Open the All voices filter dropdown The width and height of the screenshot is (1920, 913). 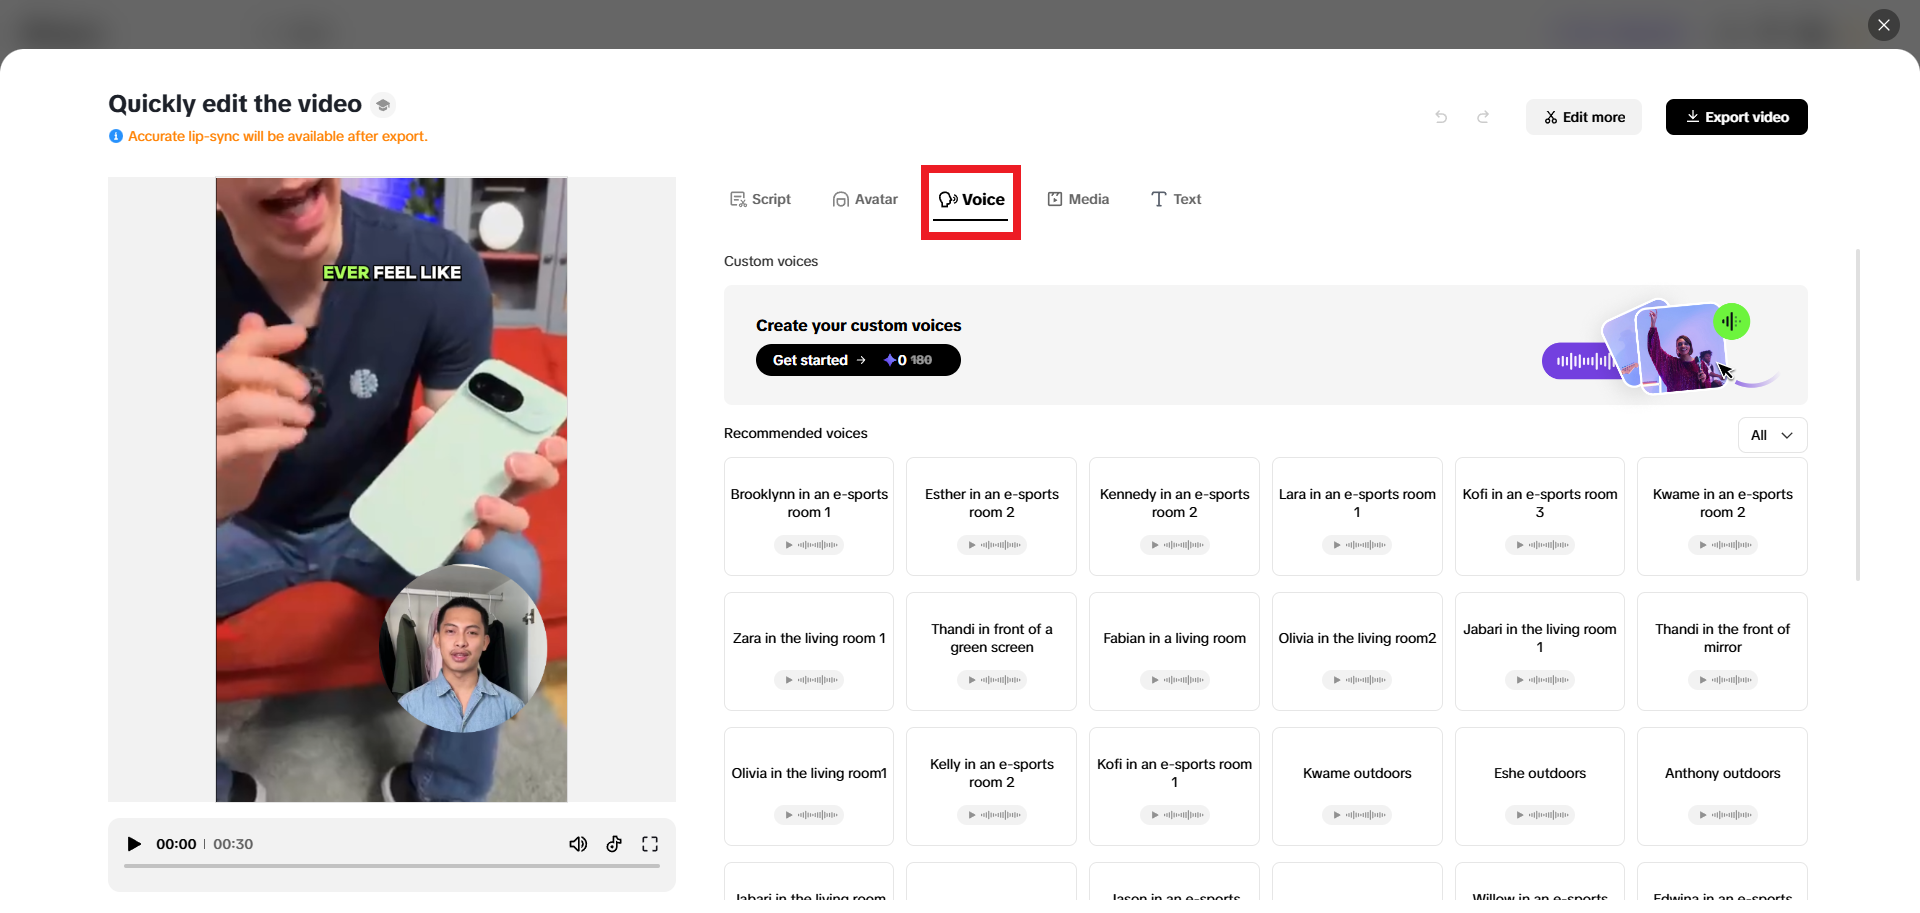[1772, 435]
